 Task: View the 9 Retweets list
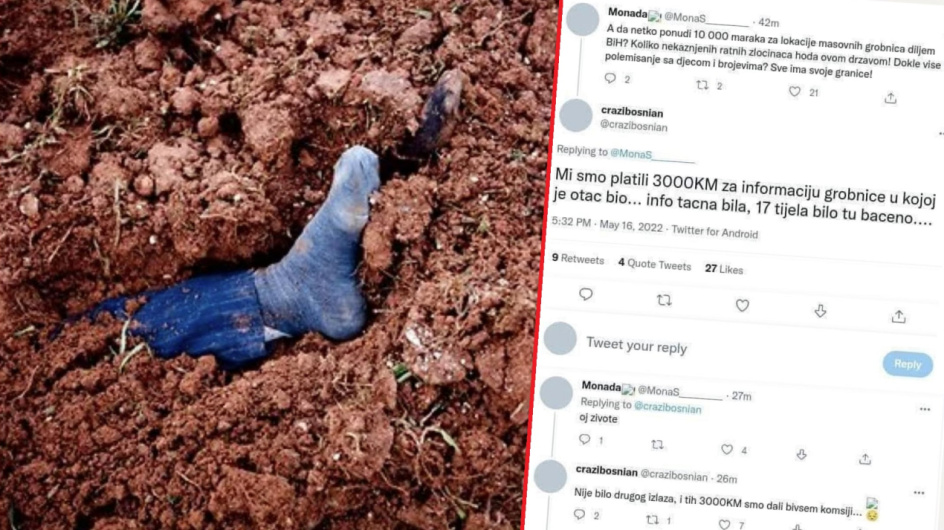tap(578, 259)
